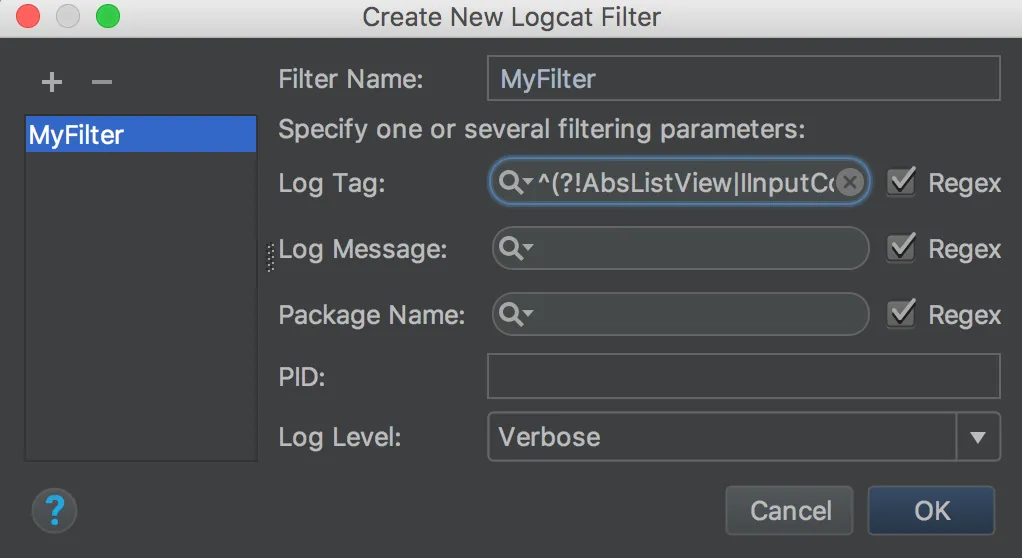
Task: Disable Regex for Log Message
Action: tap(902, 248)
